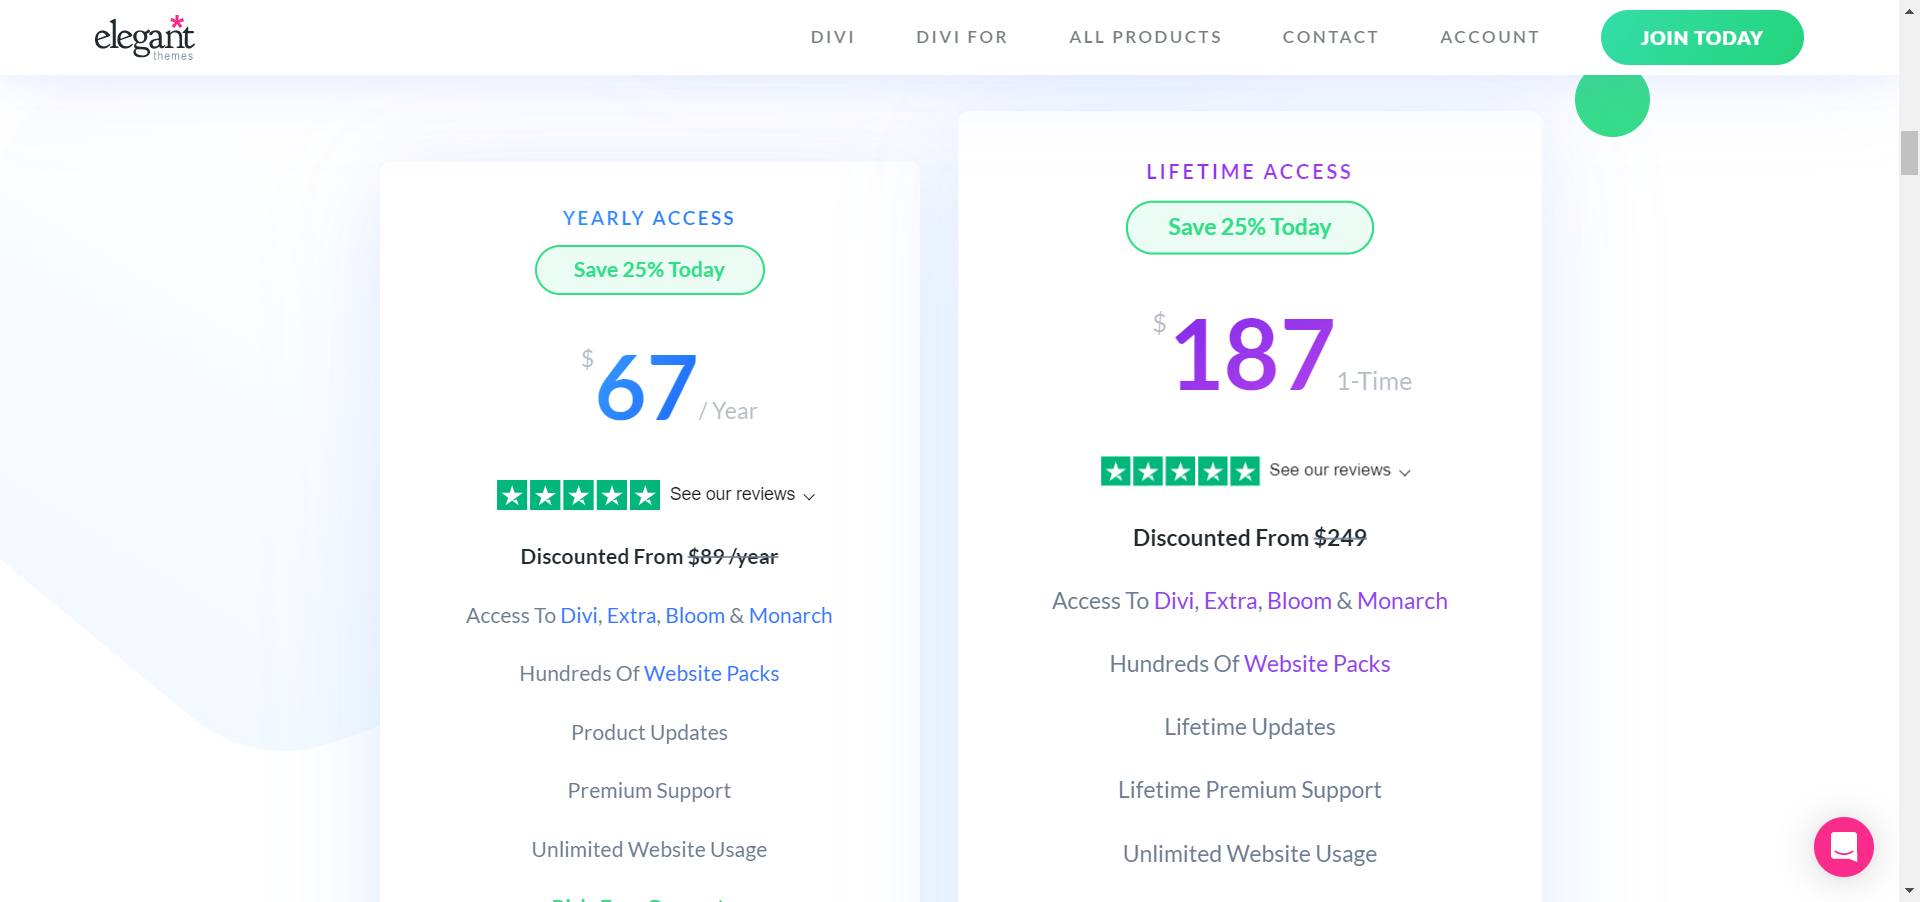Select the Bloom link under Lifetime Access
The height and width of the screenshot is (902, 1920).
[1300, 600]
